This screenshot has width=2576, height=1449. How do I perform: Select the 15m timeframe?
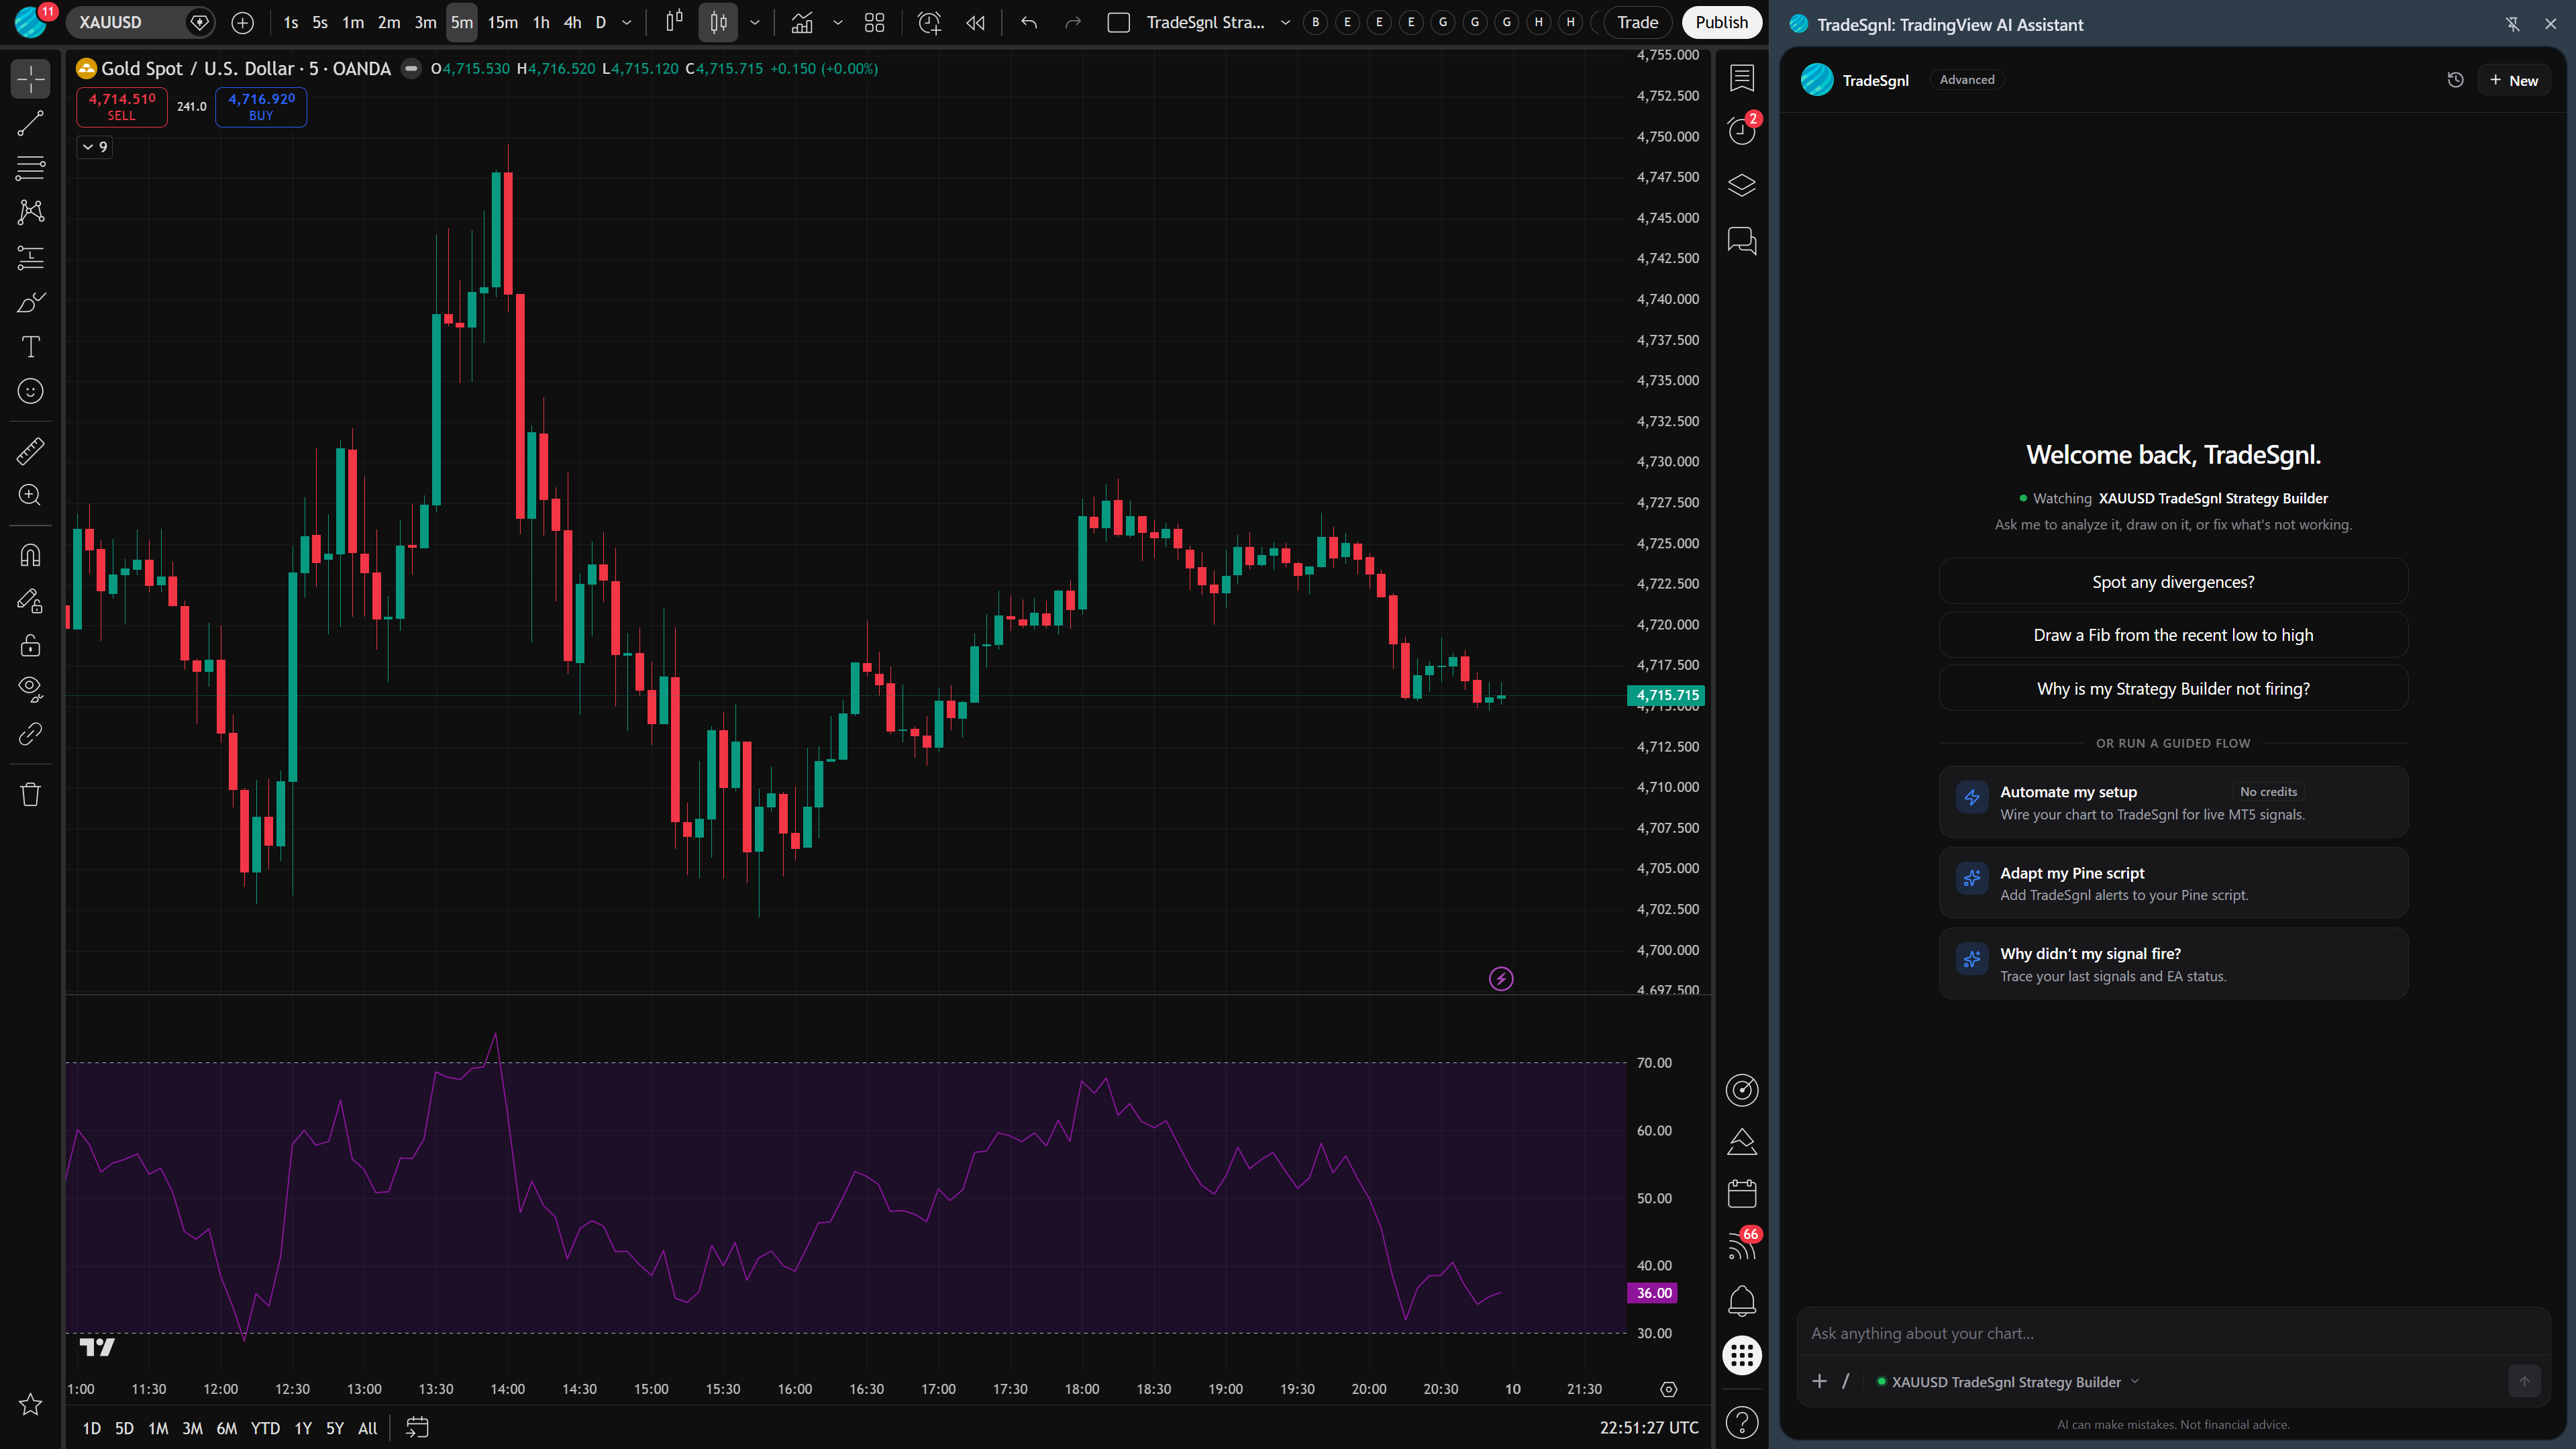[x=502, y=22]
